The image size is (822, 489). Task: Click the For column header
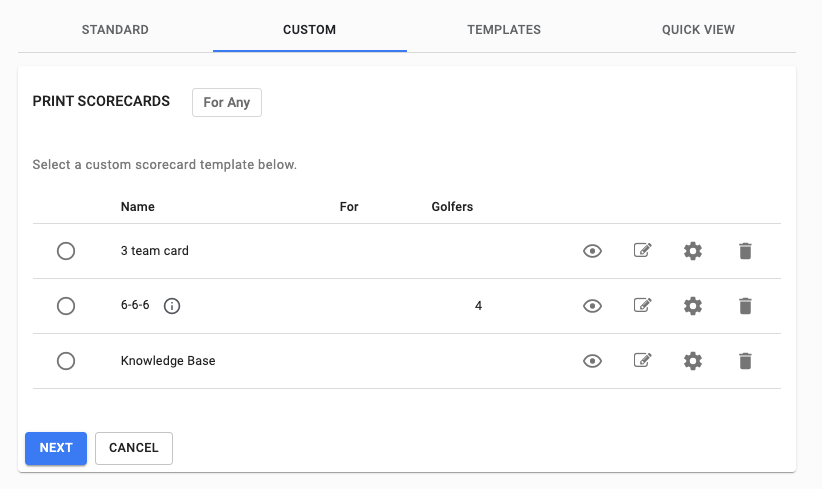point(349,207)
